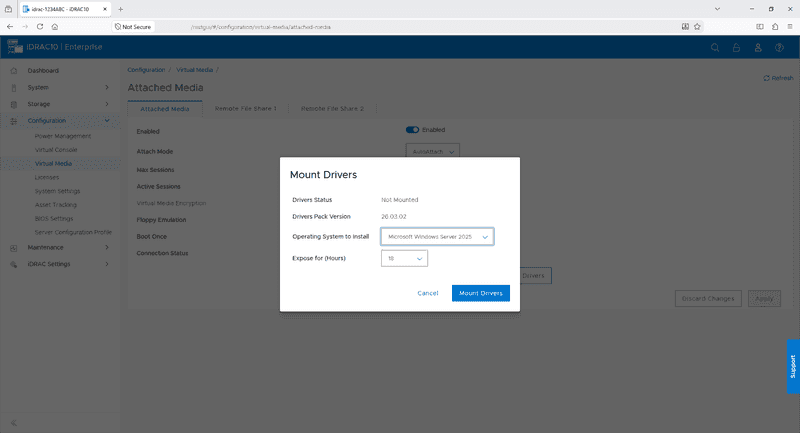Bookmark this page with star icon
The image size is (800, 433).
[697, 27]
